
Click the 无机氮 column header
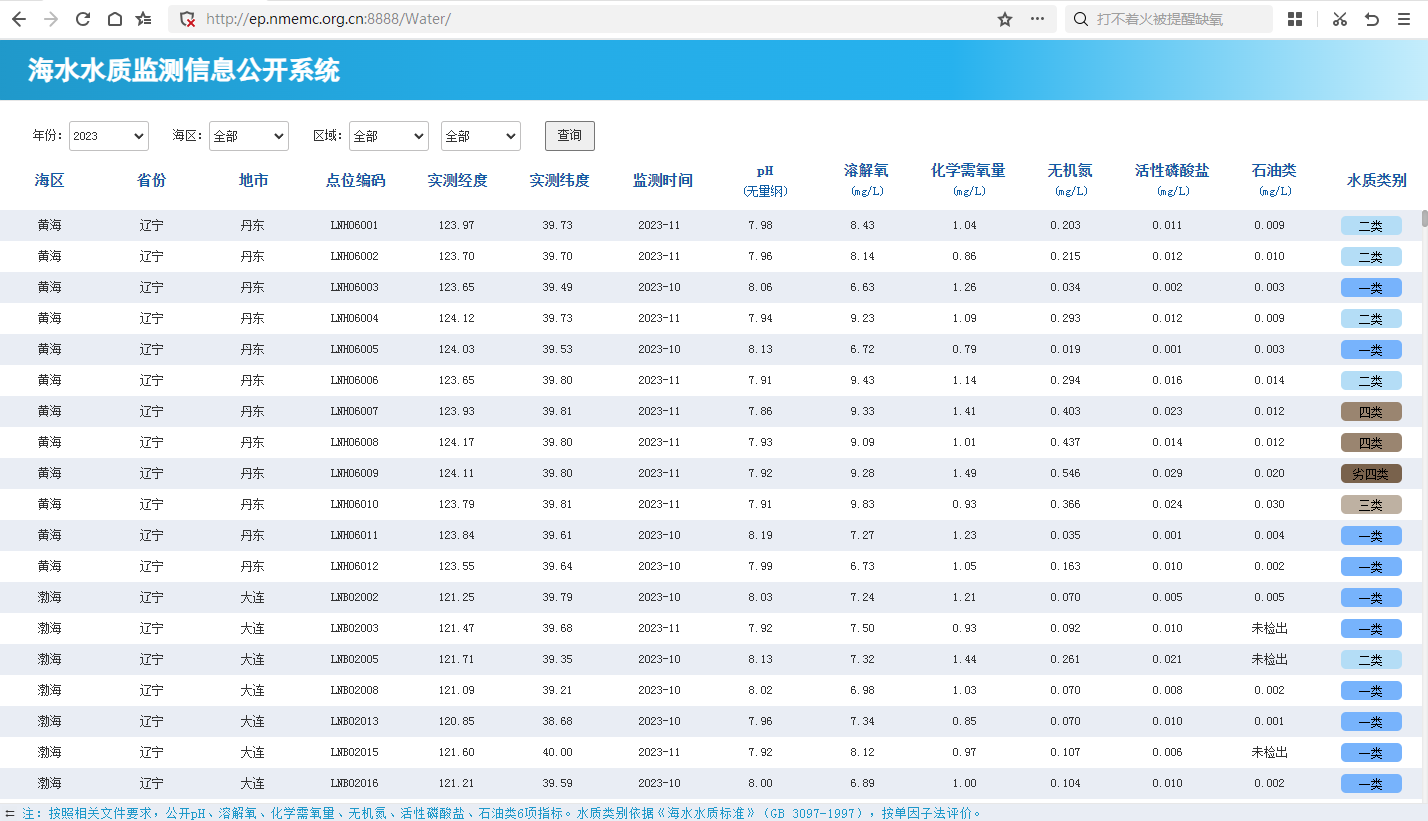(1070, 180)
